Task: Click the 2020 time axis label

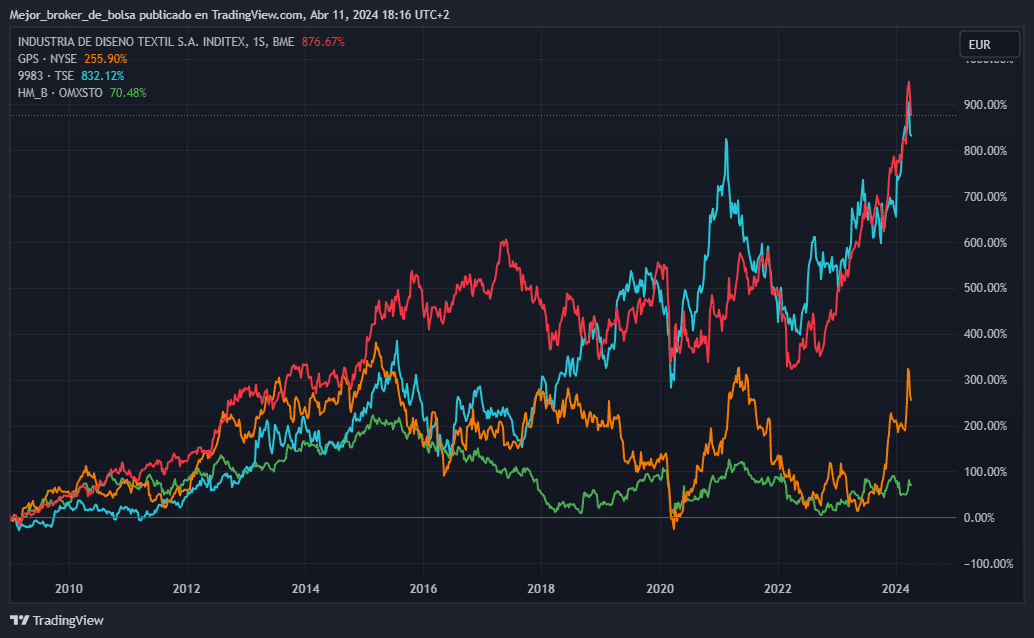Action: [x=660, y=589]
